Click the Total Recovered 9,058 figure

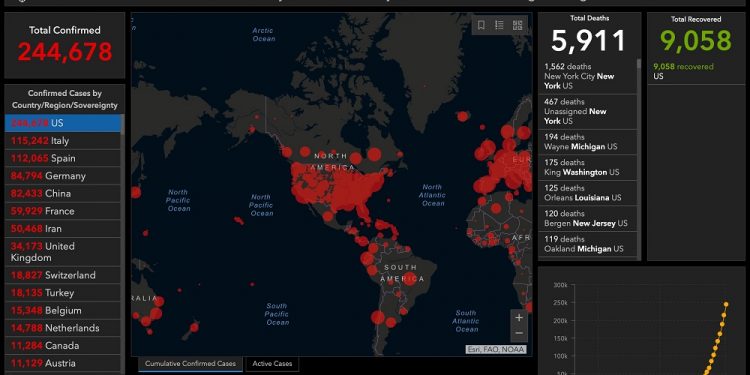click(x=696, y=40)
